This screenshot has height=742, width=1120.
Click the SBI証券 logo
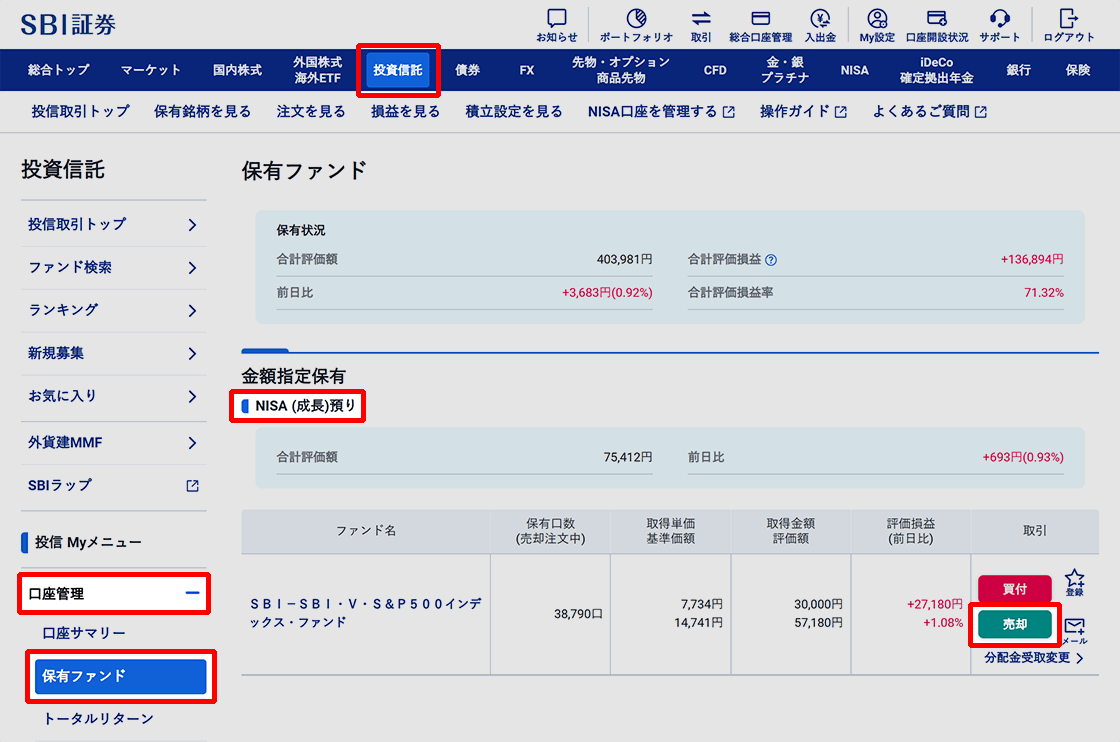coord(68,24)
